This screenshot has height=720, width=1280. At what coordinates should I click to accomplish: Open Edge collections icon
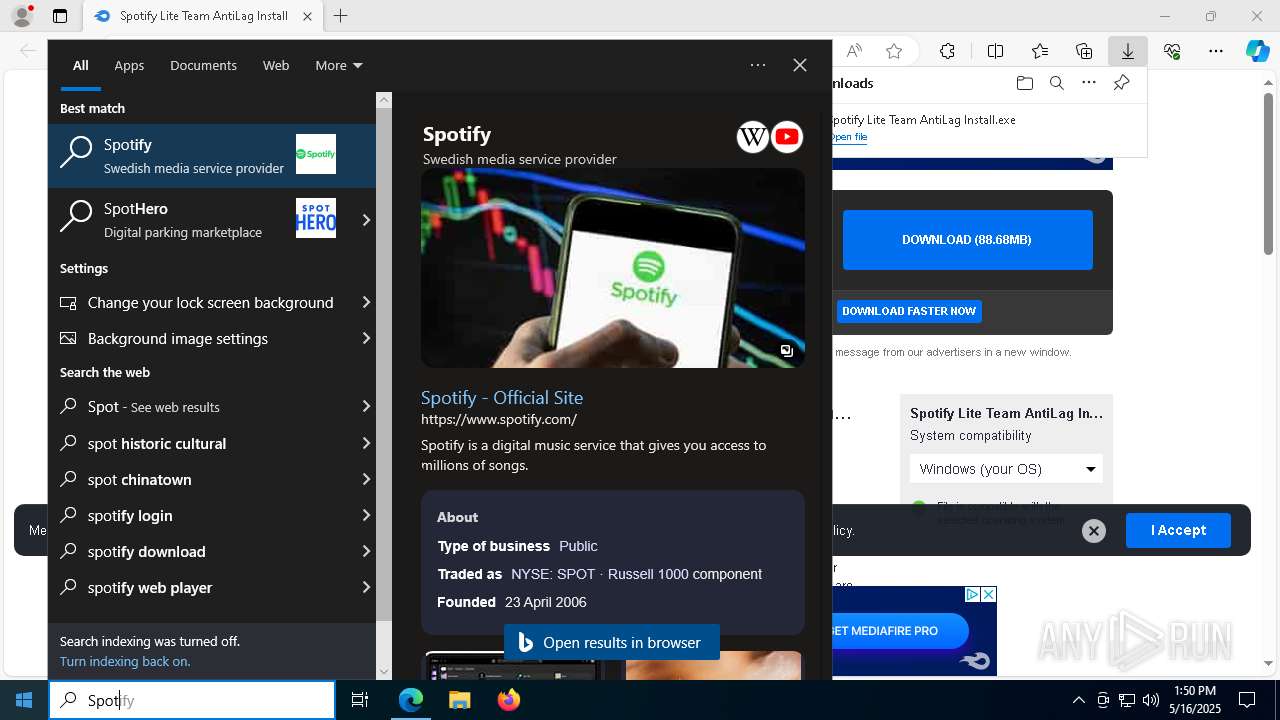click(1084, 51)
